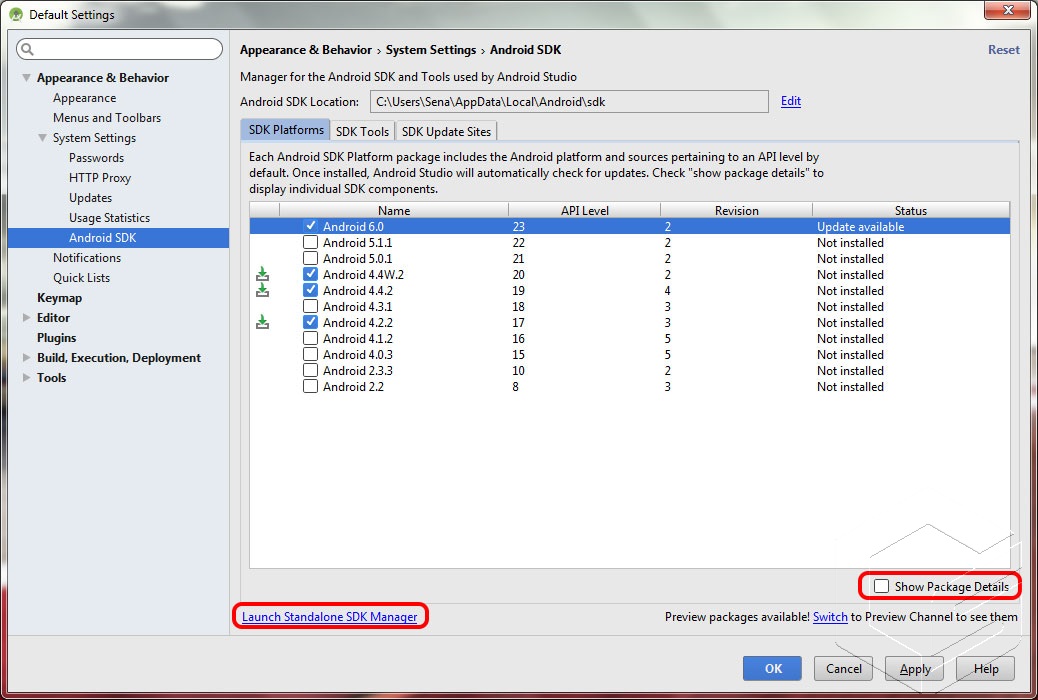
Task: Select HTTP Proxy in the settings tree
Action: click(100, 177)
